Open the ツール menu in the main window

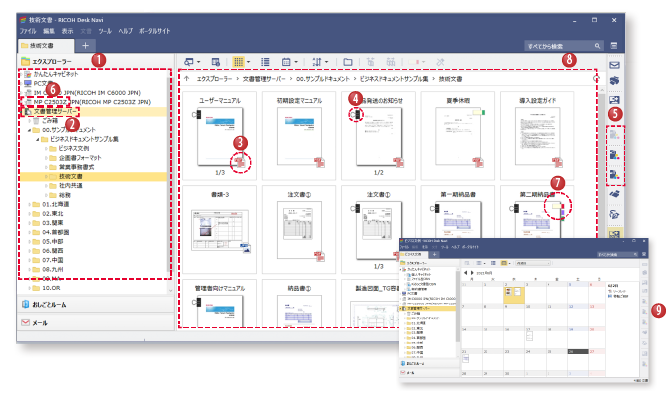coord(105,31)
